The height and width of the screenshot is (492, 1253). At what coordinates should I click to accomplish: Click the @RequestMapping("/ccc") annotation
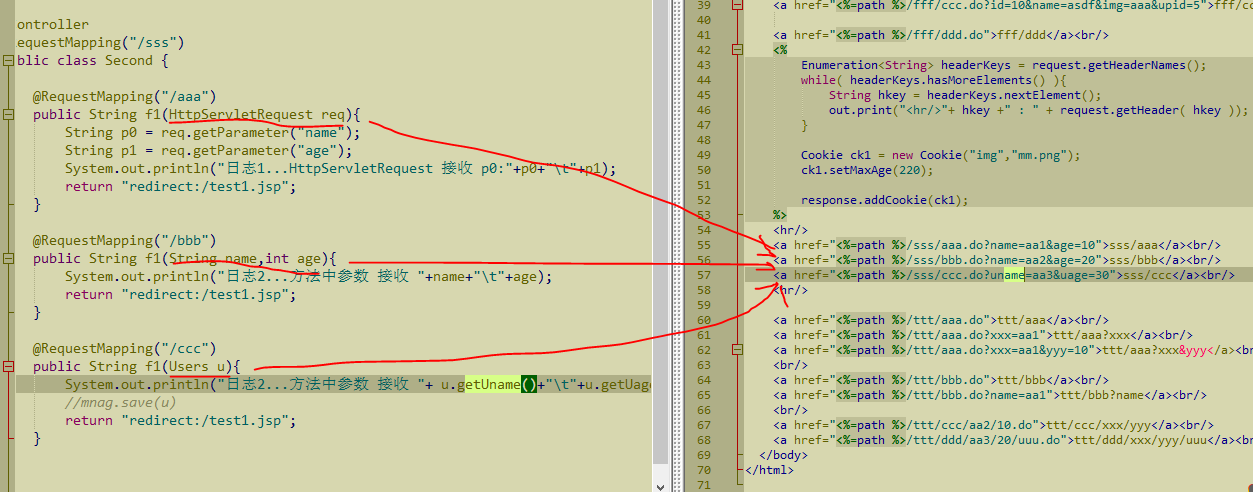[x=124, y=349]
